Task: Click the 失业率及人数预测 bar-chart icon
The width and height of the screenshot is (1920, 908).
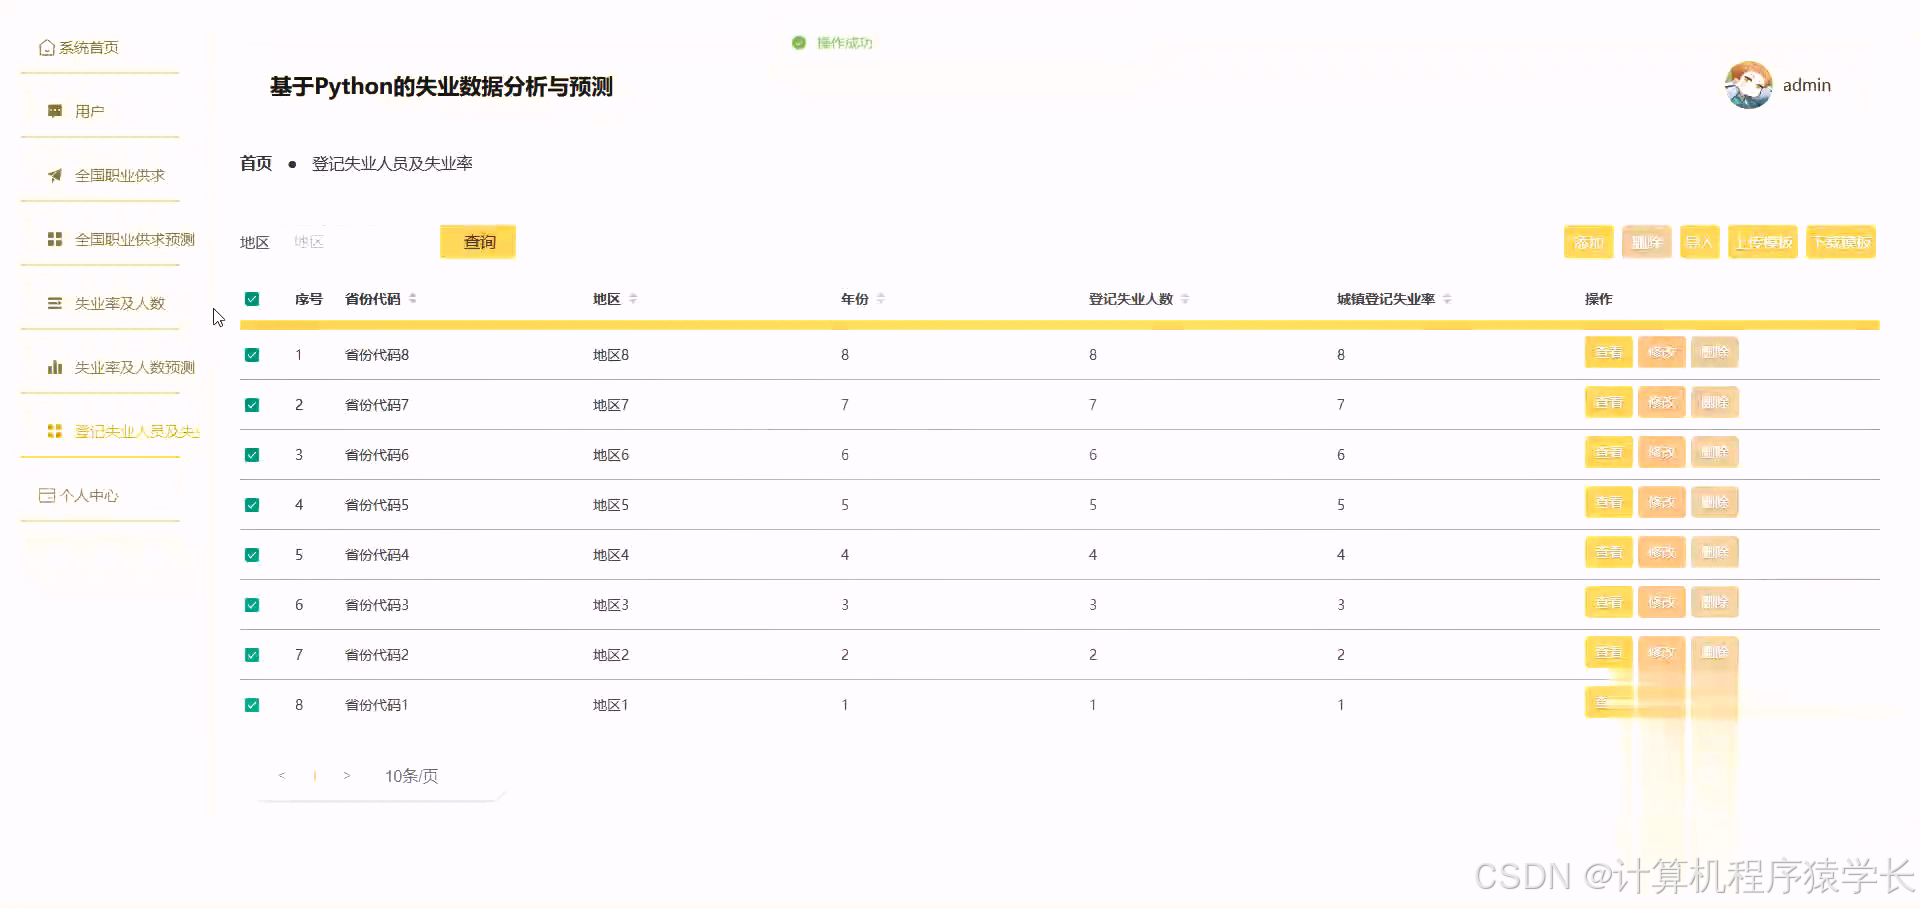Action: pos(54,366)
